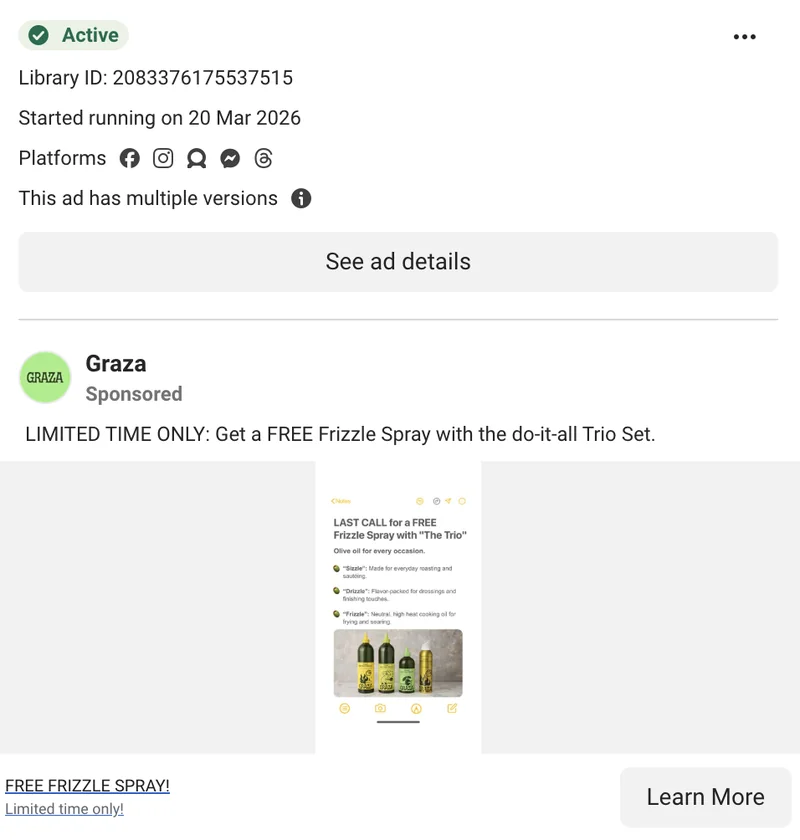The width and height of the screenshot is (800, 840).
Task: Click the Threads platform icon
Action: 263,158
